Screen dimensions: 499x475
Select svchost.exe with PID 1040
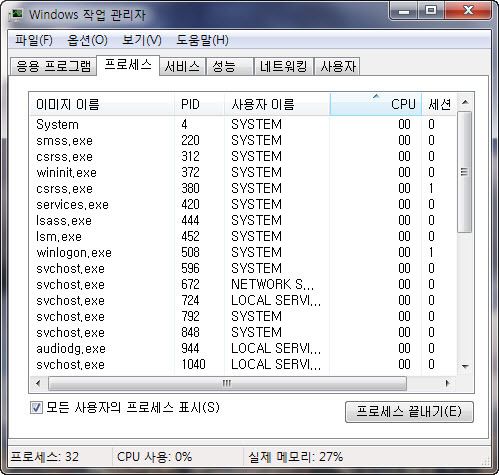243,364
